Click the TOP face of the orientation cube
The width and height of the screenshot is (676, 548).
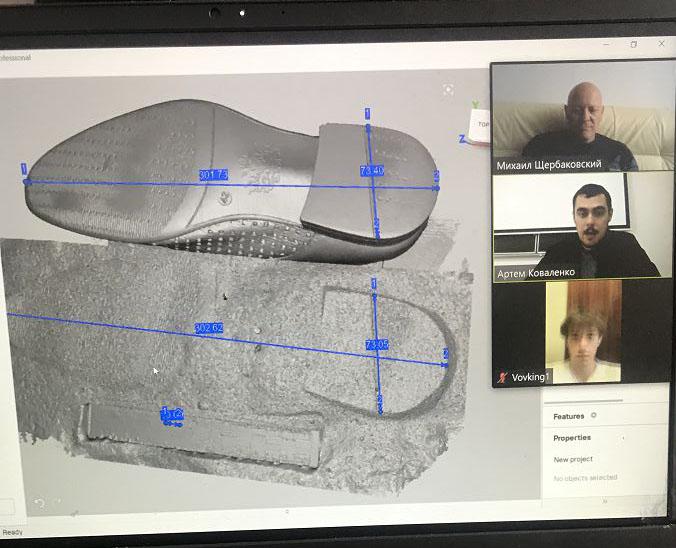click(482, 124)
